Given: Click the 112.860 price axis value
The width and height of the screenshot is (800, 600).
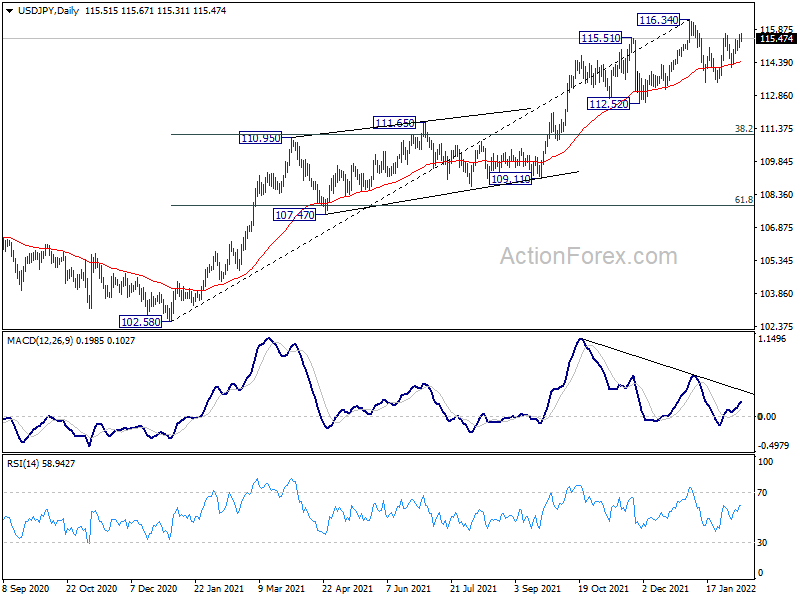Looking at the screenshot, I should pyautogui.click(x=777, y=95).
